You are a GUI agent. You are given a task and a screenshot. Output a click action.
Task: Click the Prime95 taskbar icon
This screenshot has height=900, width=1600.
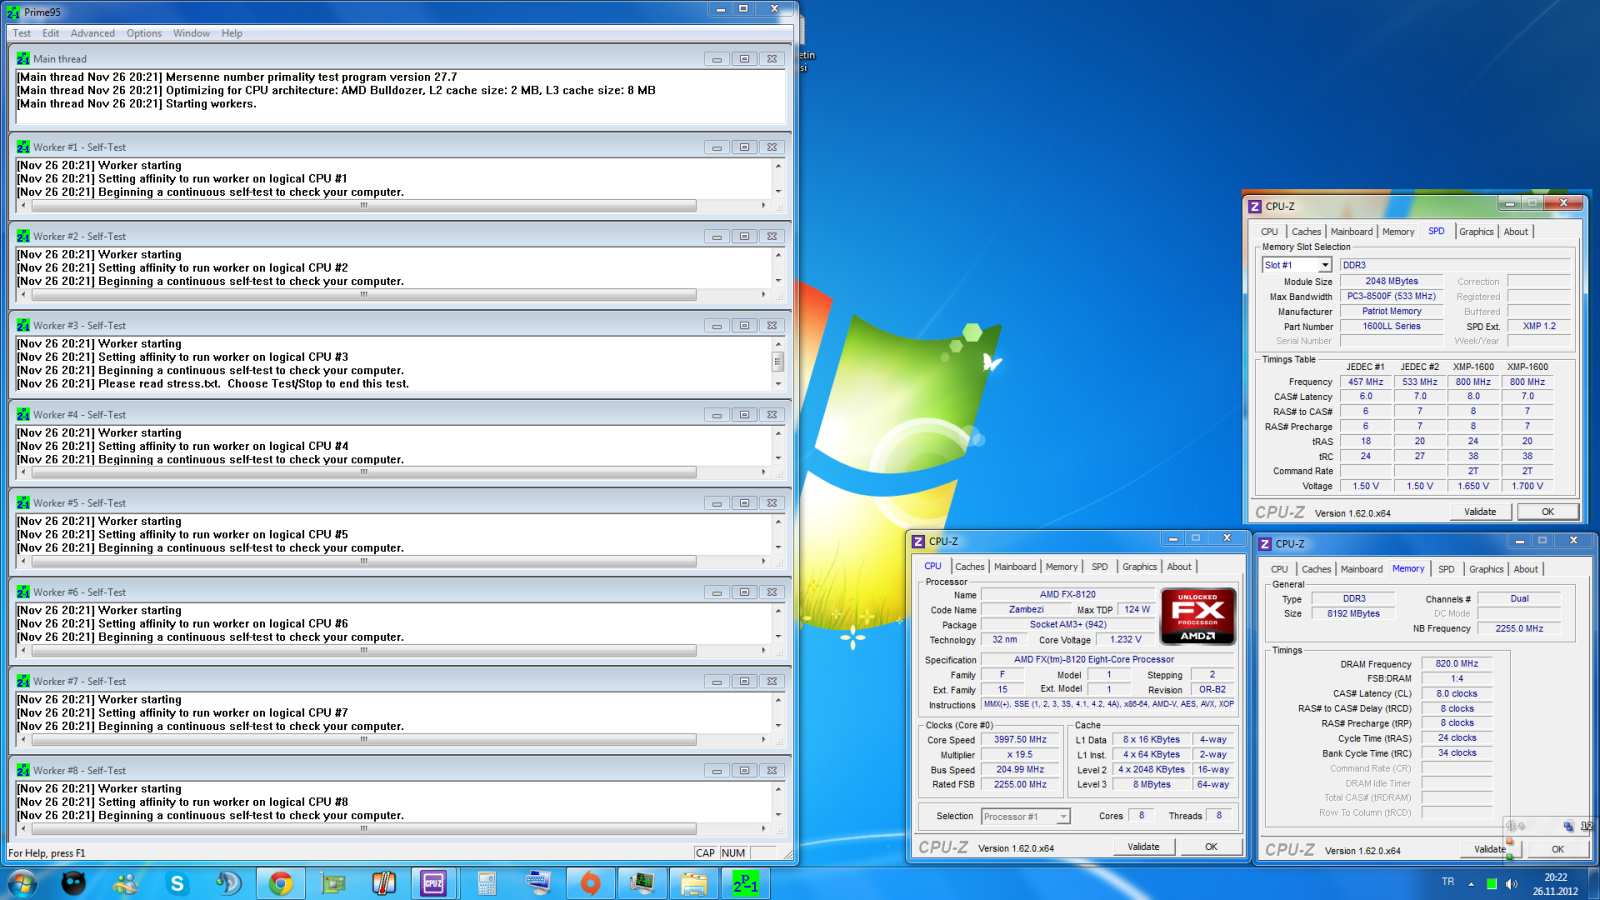pos(745,883)
